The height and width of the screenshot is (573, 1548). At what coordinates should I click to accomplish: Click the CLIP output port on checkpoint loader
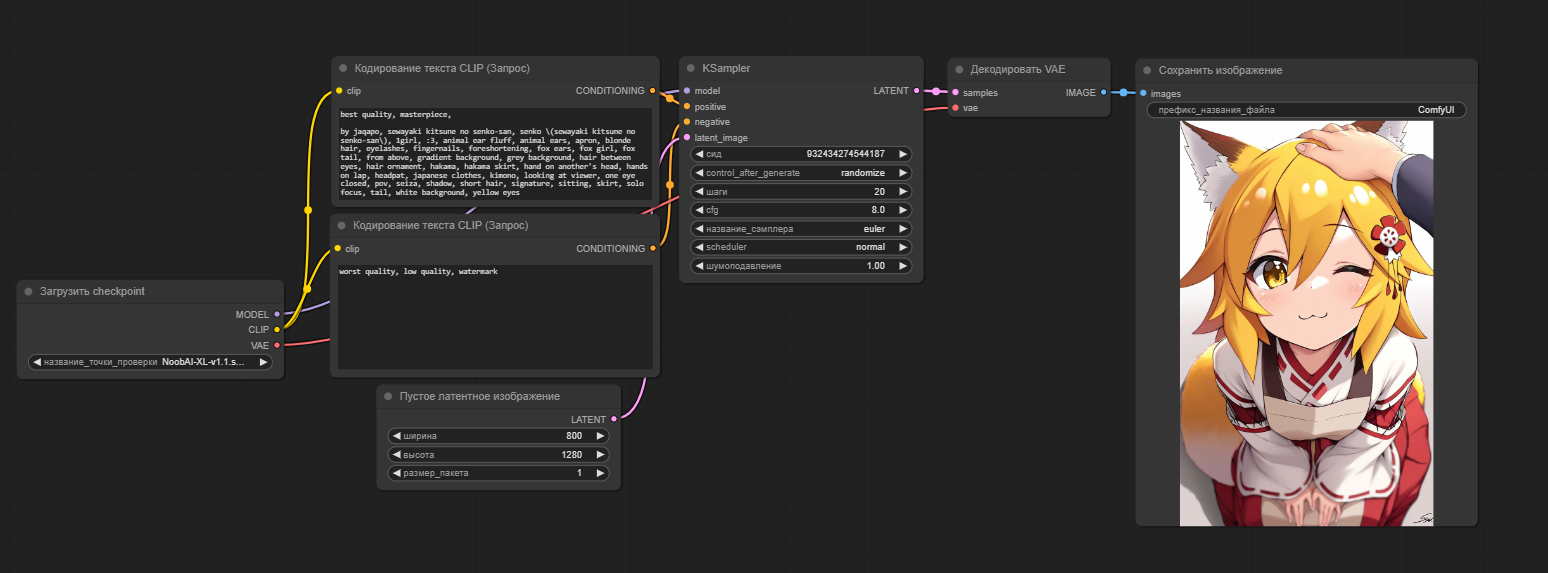[277, 329]
